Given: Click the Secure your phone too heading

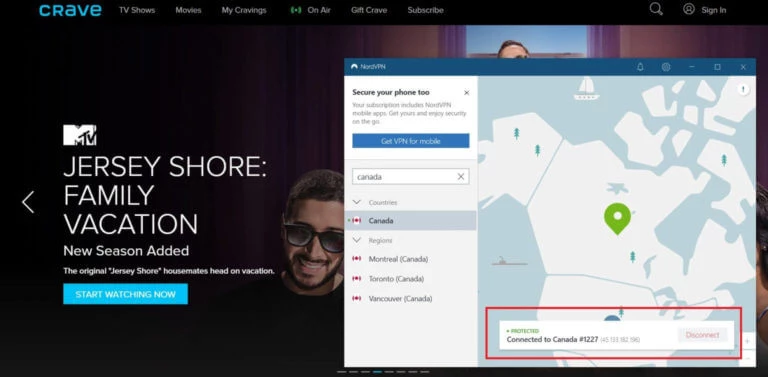Looking at the screenshot, I should tap(391, 92).
